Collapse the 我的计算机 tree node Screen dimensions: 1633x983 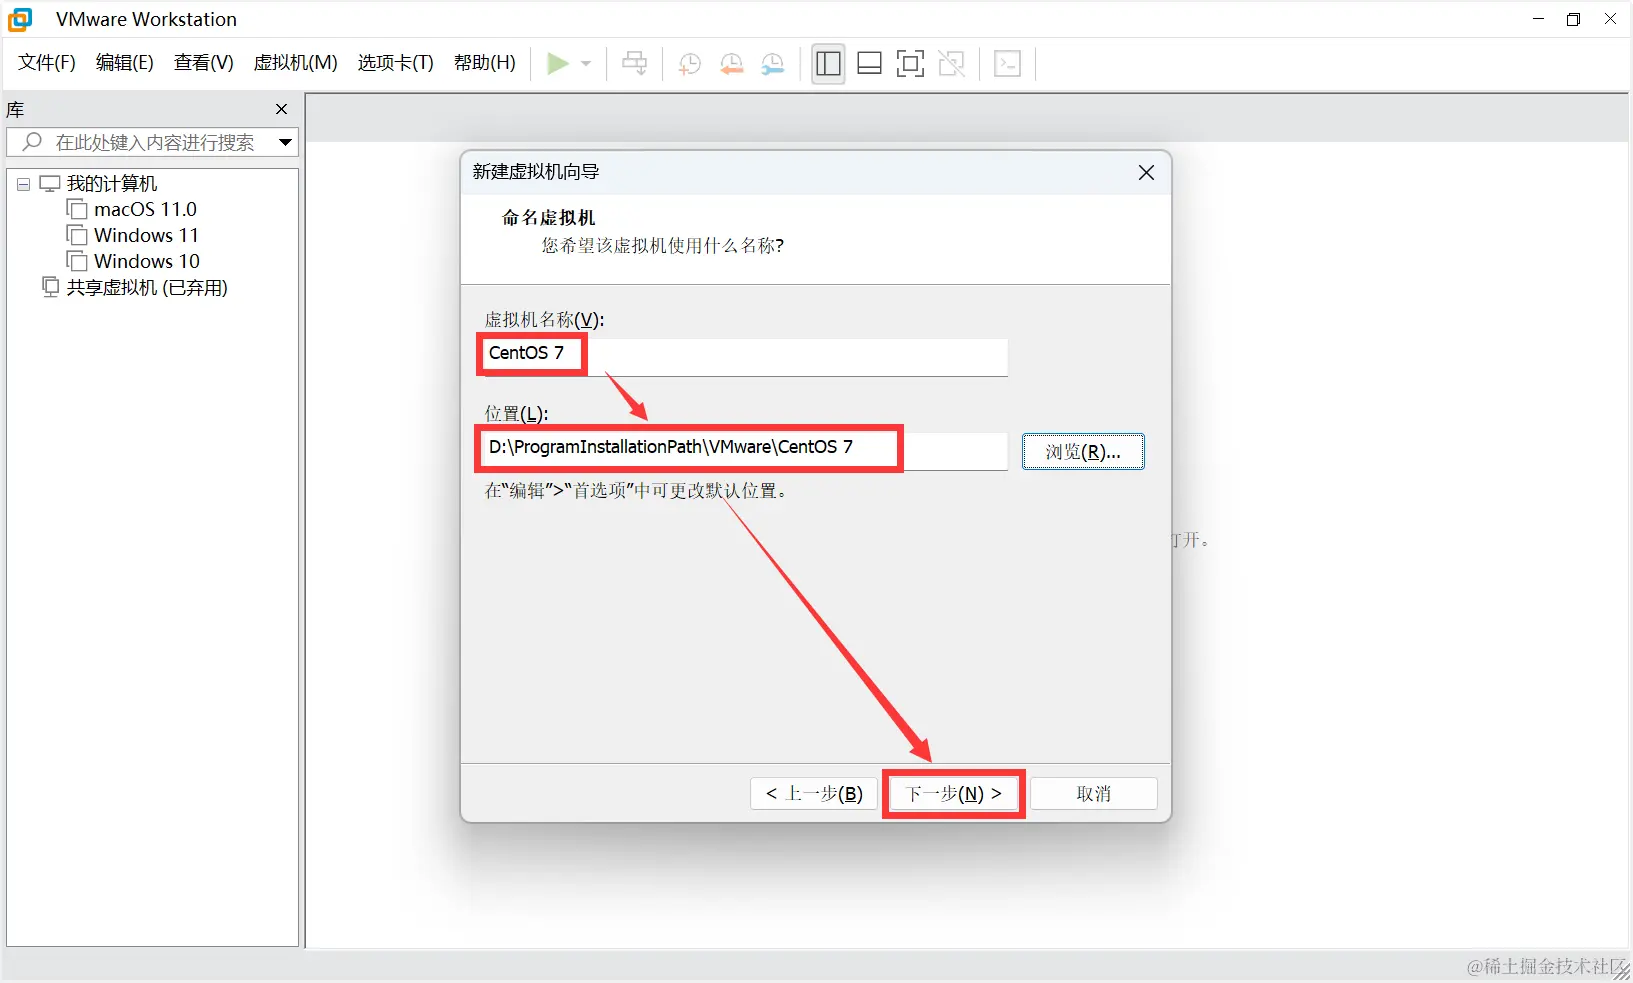(23, 184)
